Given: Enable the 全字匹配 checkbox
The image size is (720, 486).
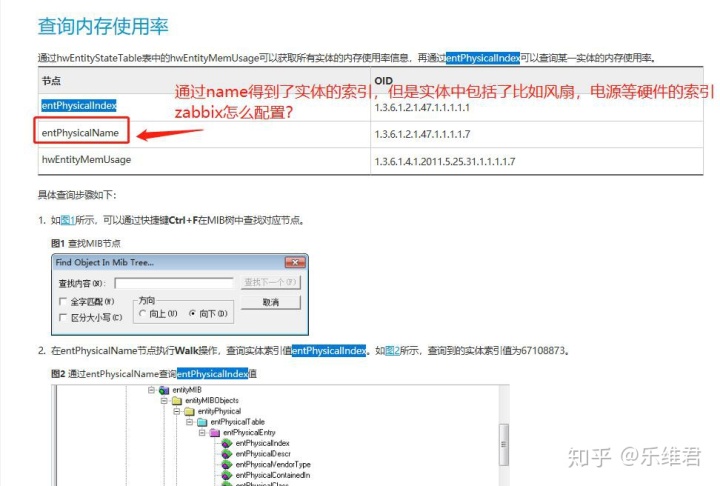Looking at the screenshot, I should click(63, 301).
